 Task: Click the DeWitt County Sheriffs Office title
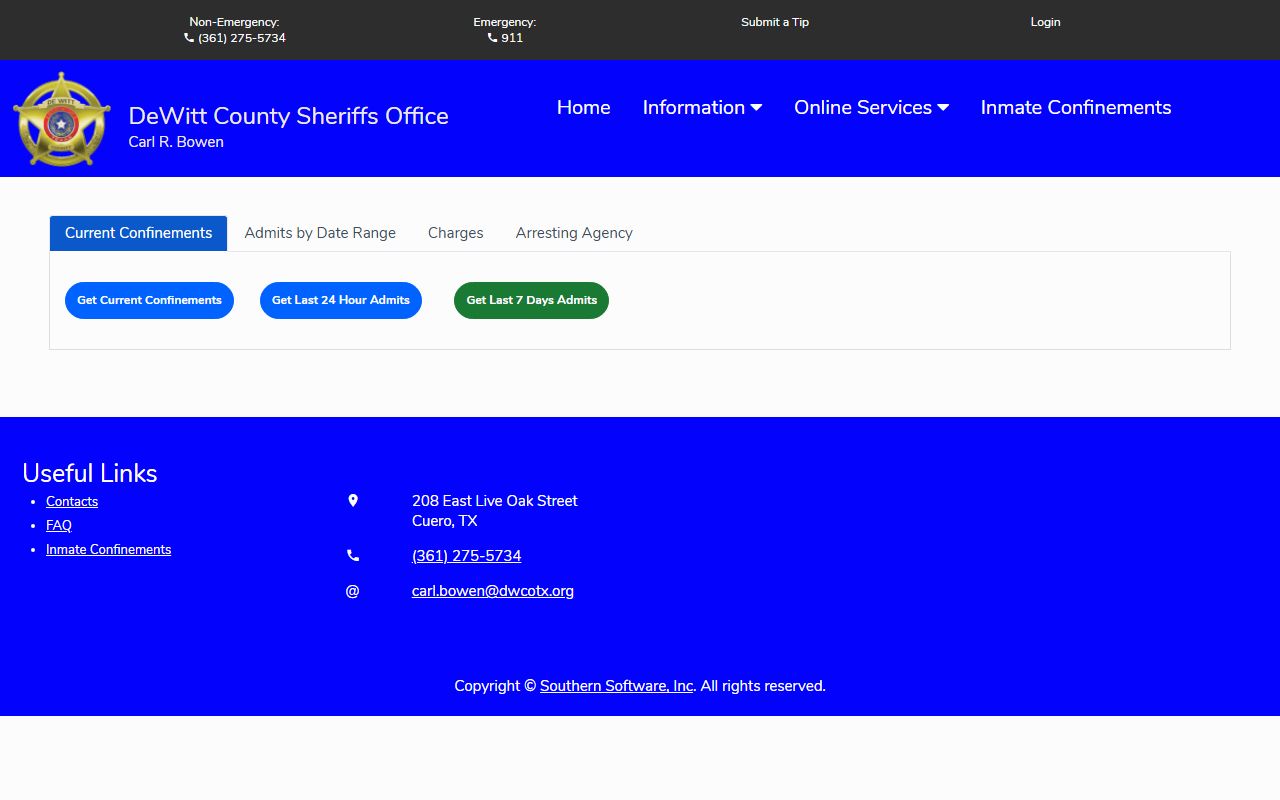tap(288, 116)
